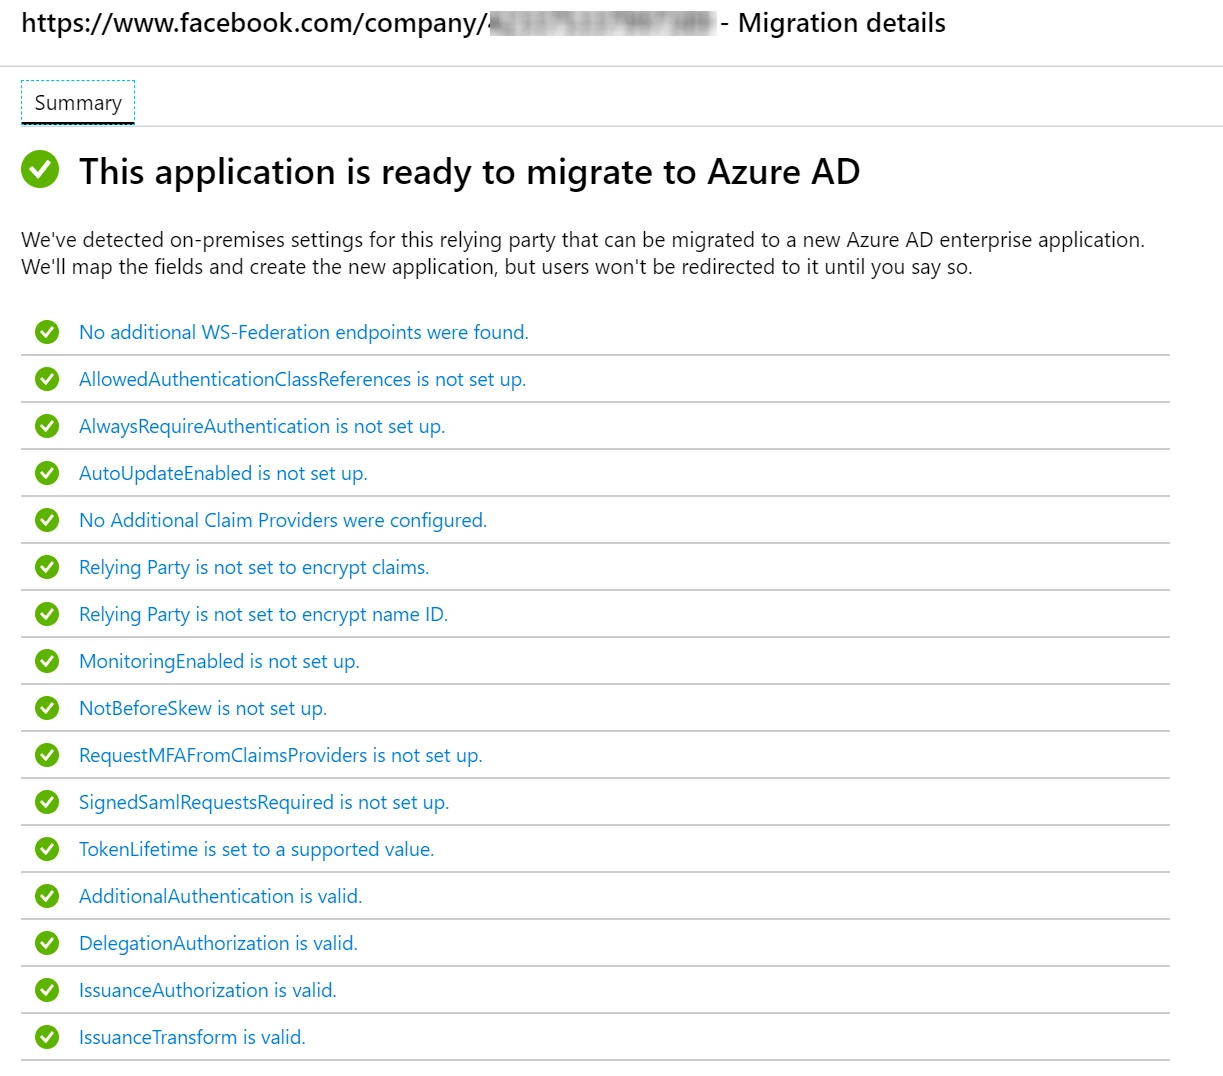This screenshot has height=1076, width=1223.
Task: Click green check icon beside WS-Federation endpoints row
Action: [x=47, y=332]
